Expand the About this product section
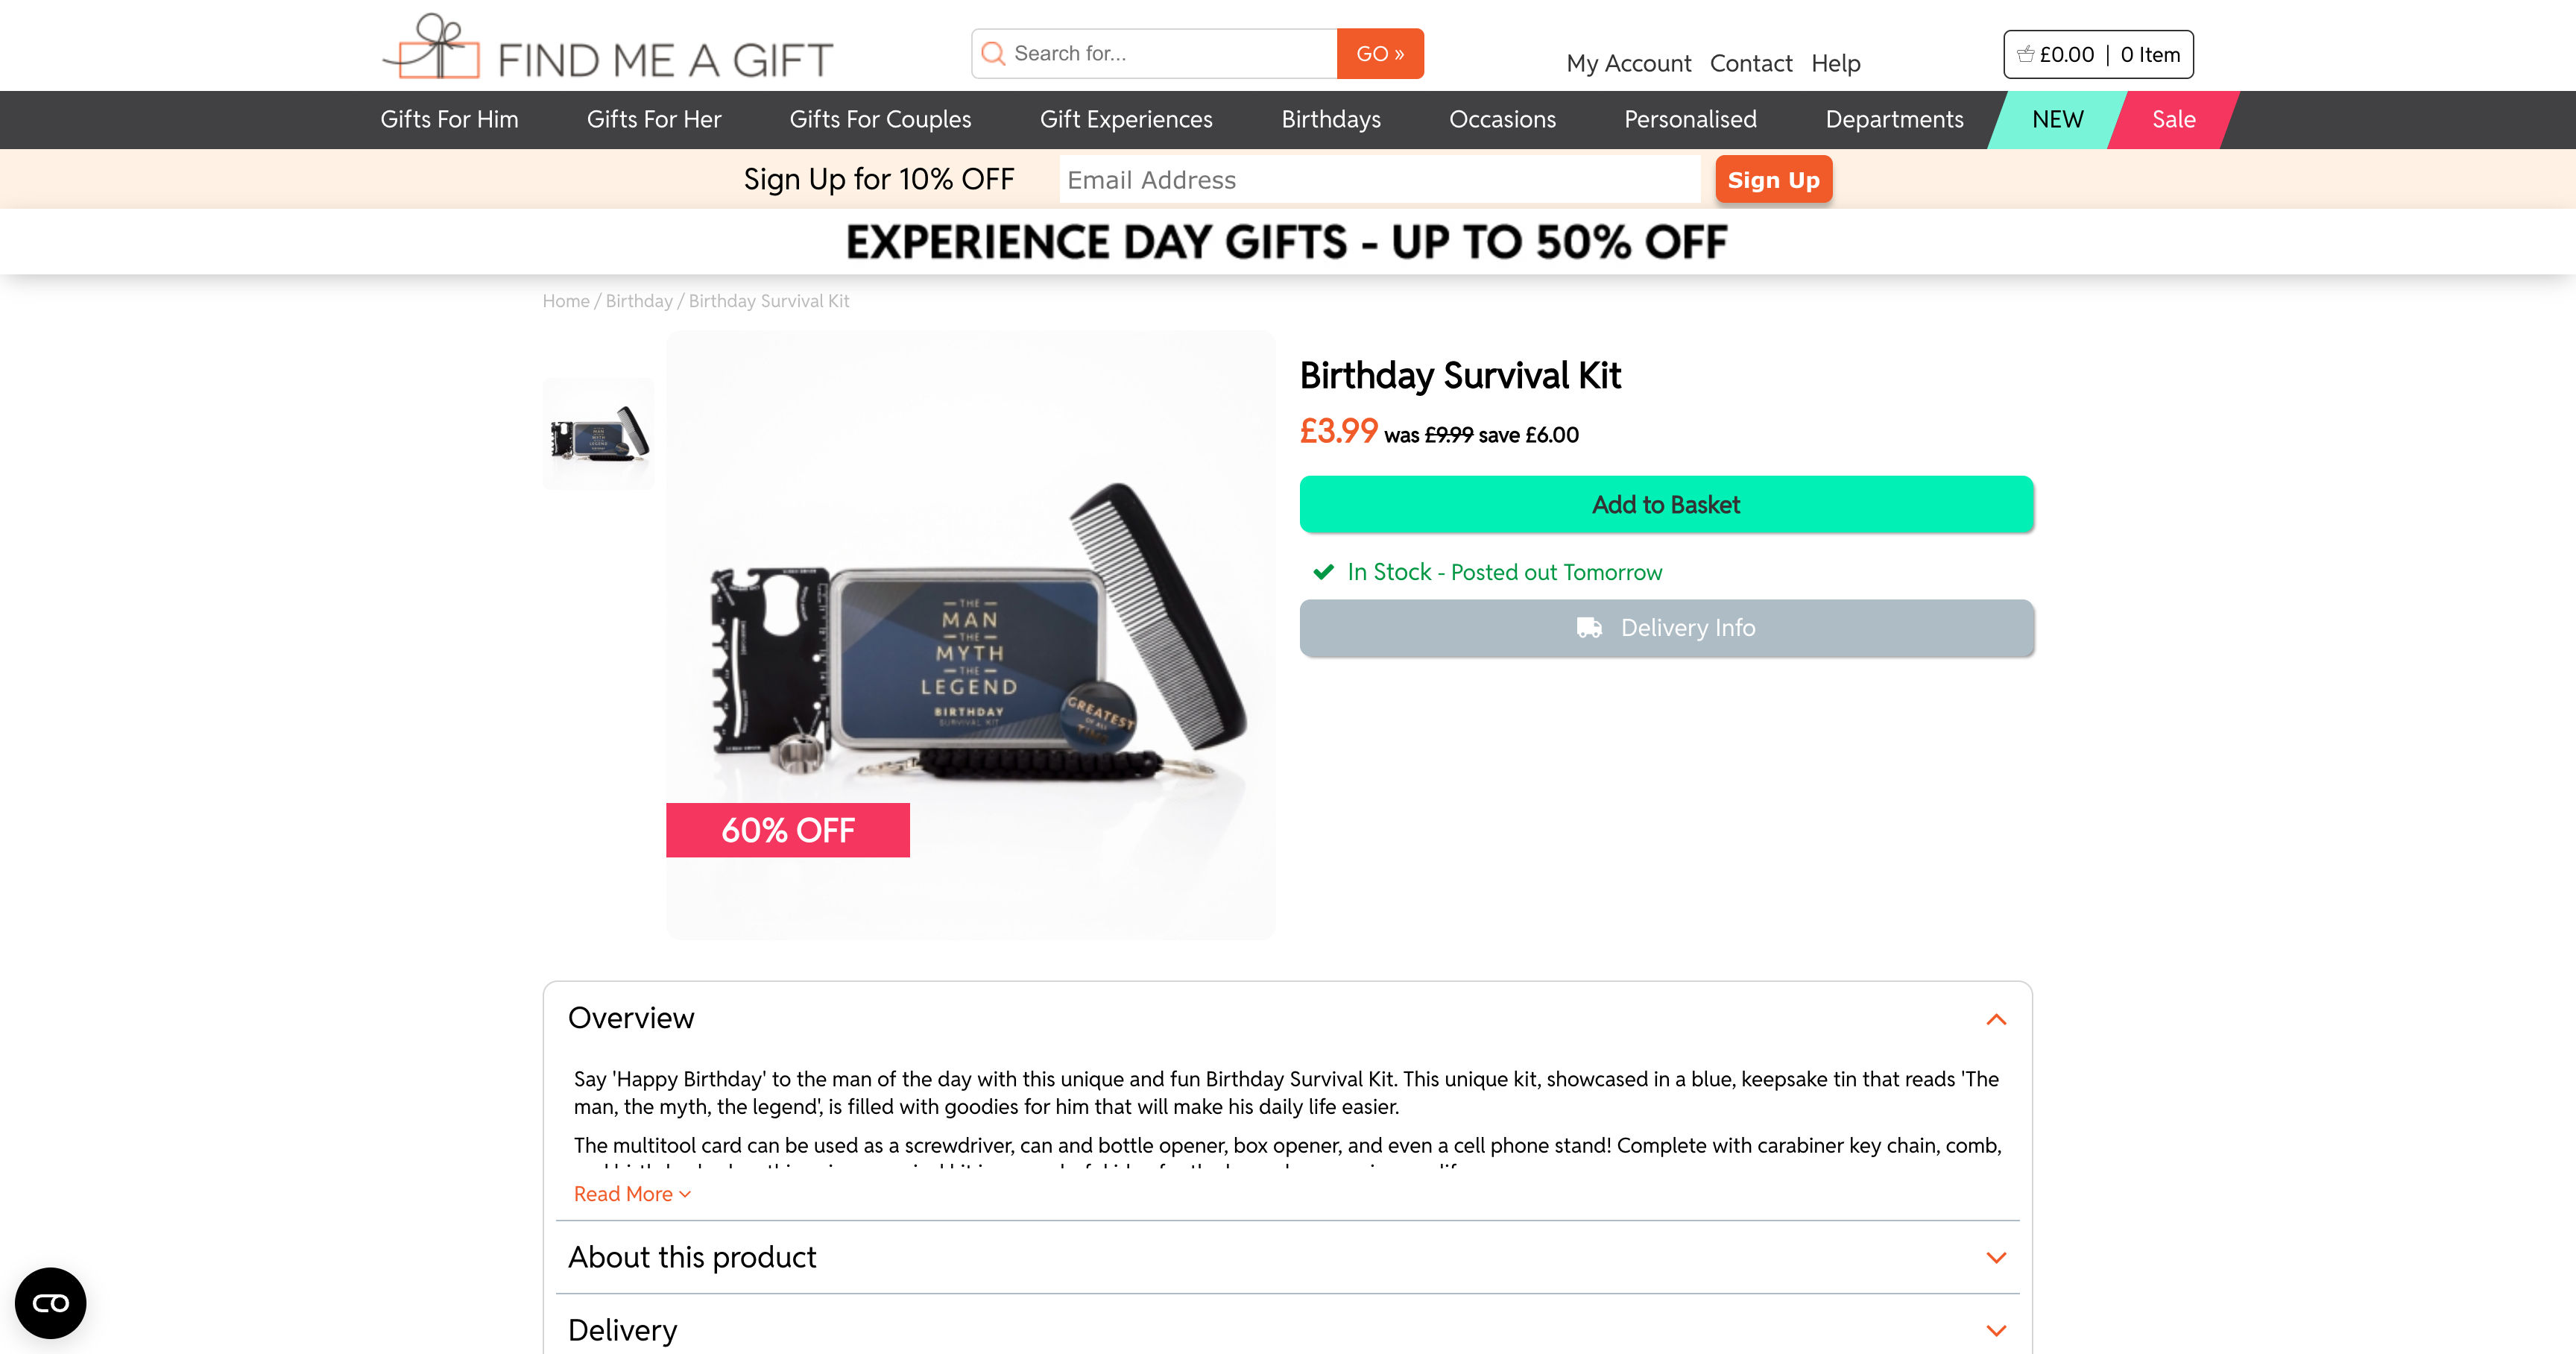The height and width of the screenshot is (1354, 2576). tap(1996, 1257)
